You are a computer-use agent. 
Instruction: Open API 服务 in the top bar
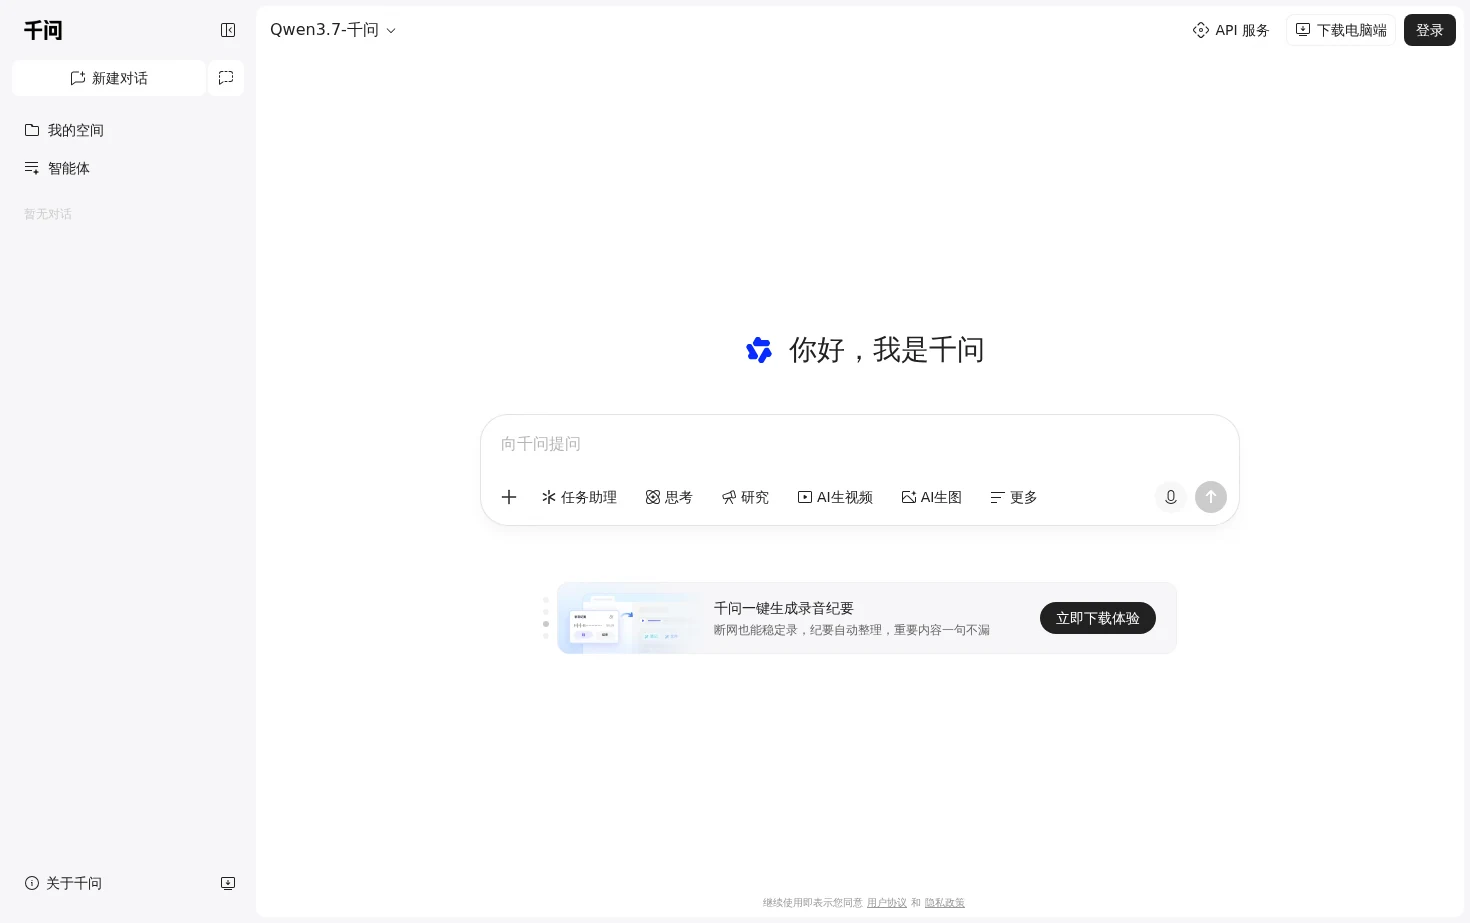(1231, 30)
